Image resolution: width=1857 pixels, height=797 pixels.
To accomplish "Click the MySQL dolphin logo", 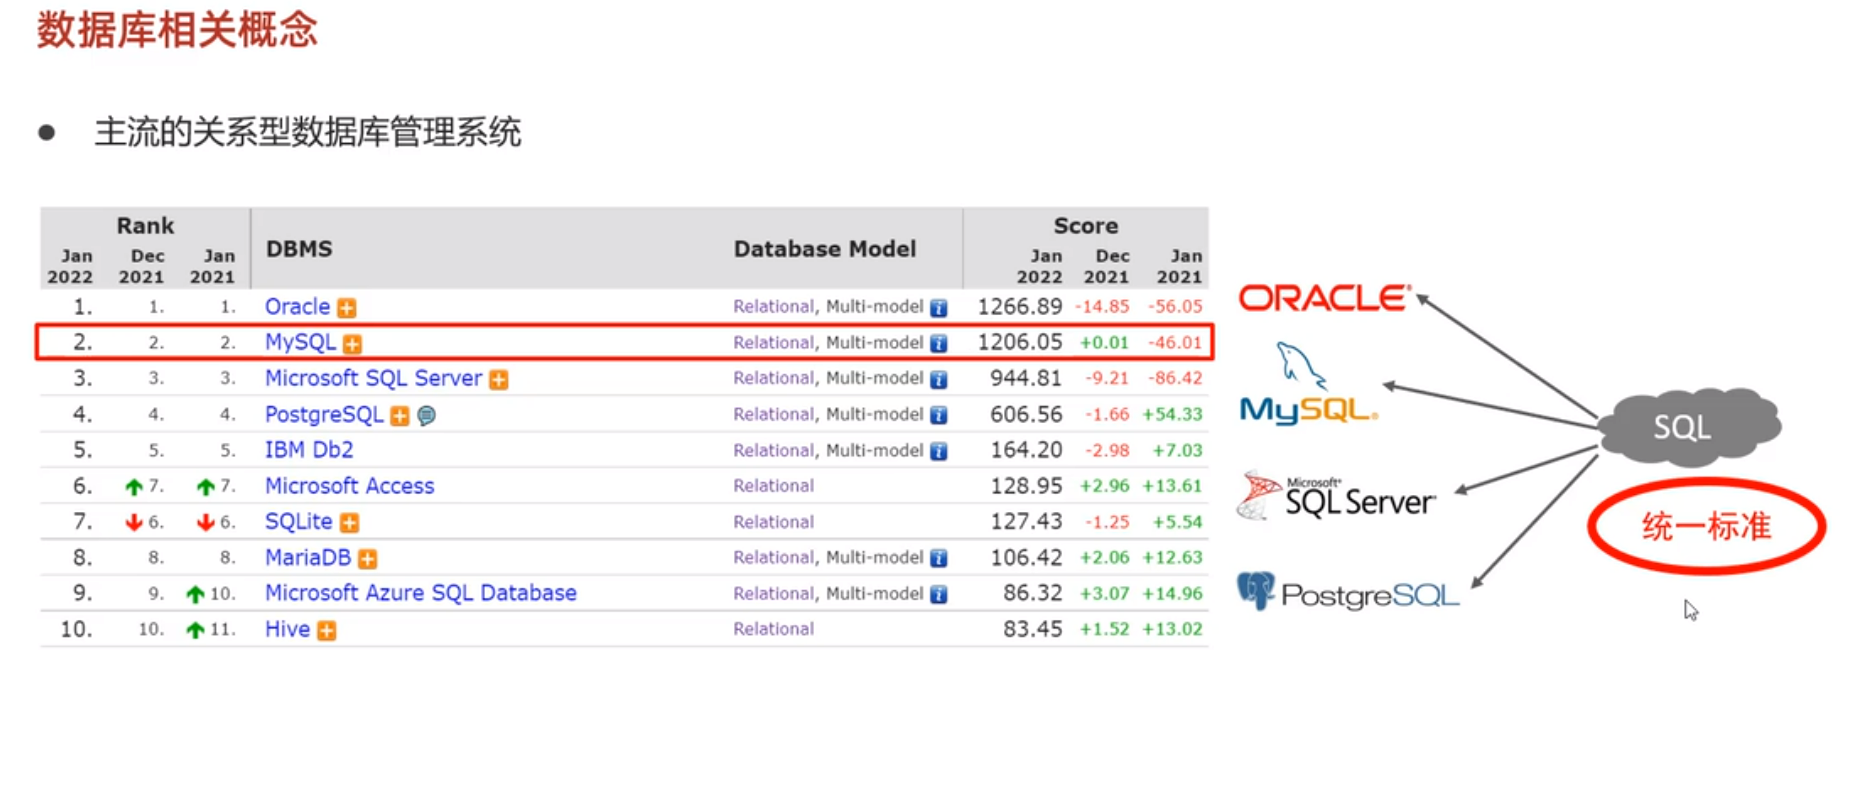I will point(1308,384).
